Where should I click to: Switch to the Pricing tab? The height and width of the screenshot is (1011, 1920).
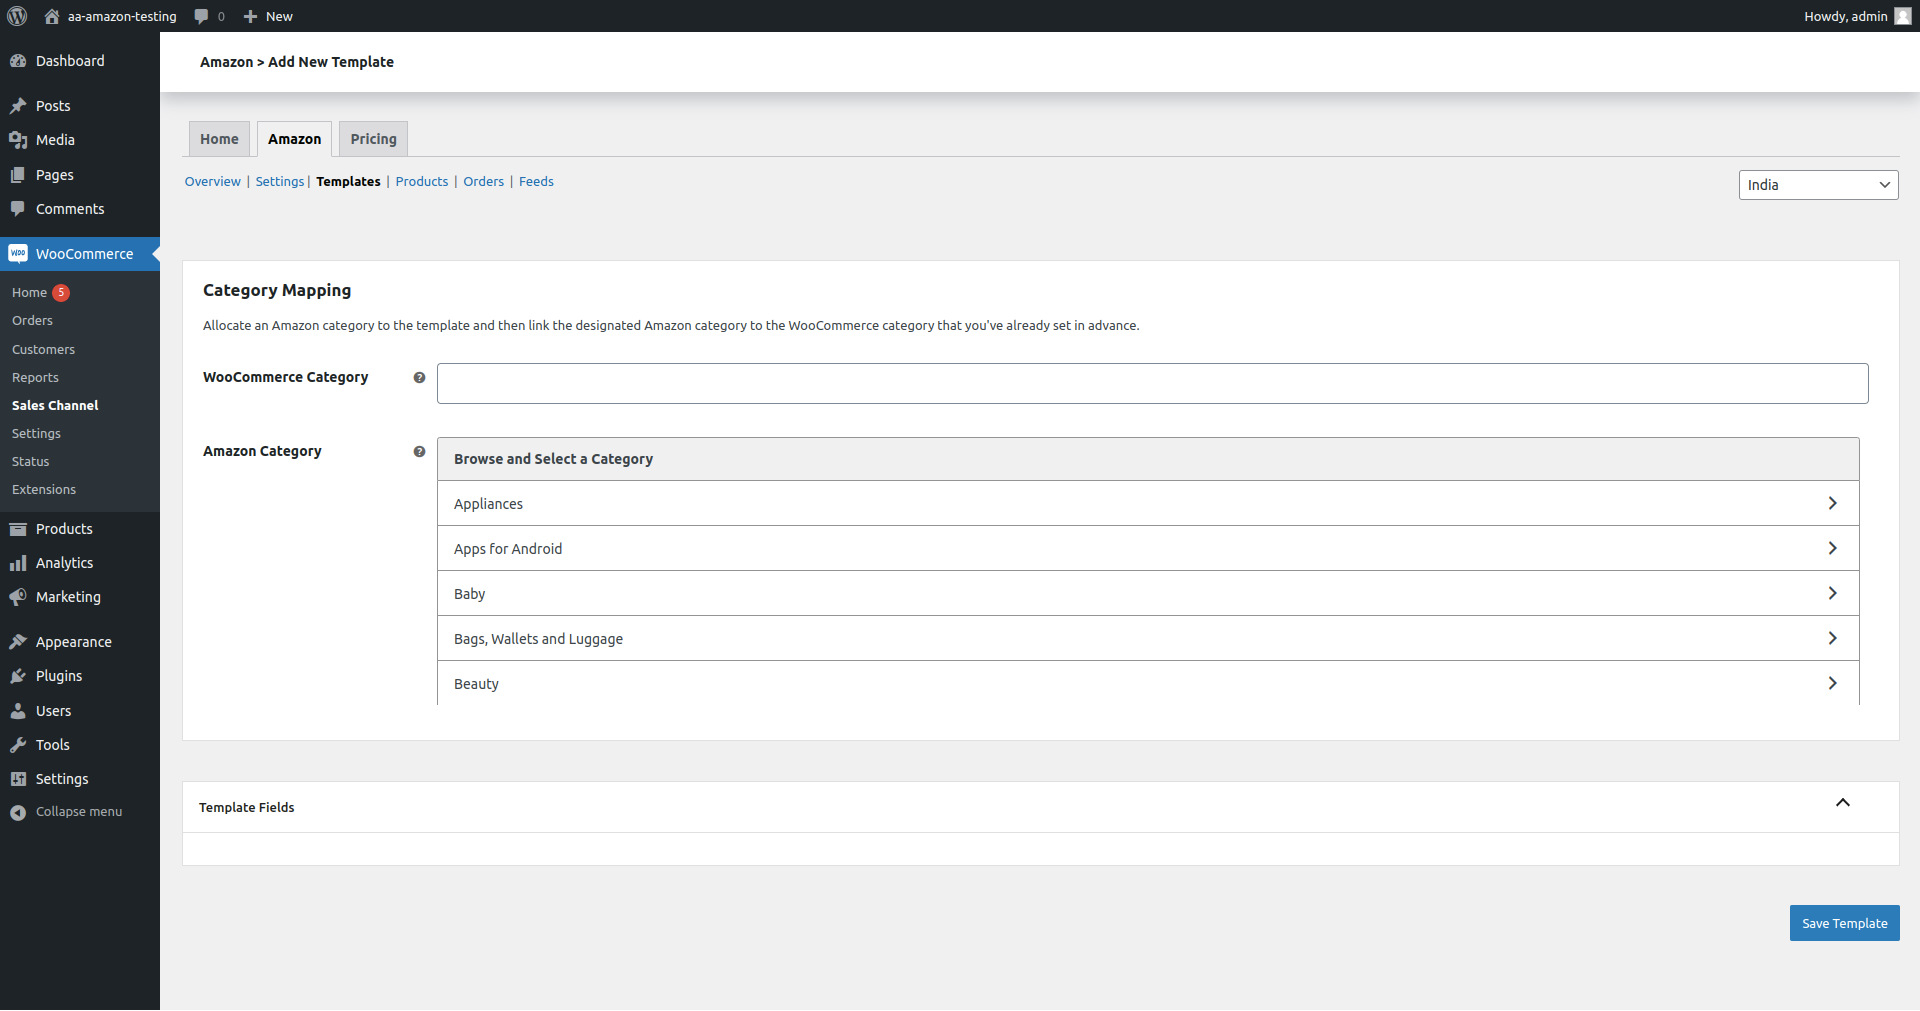tap(373, 139)
